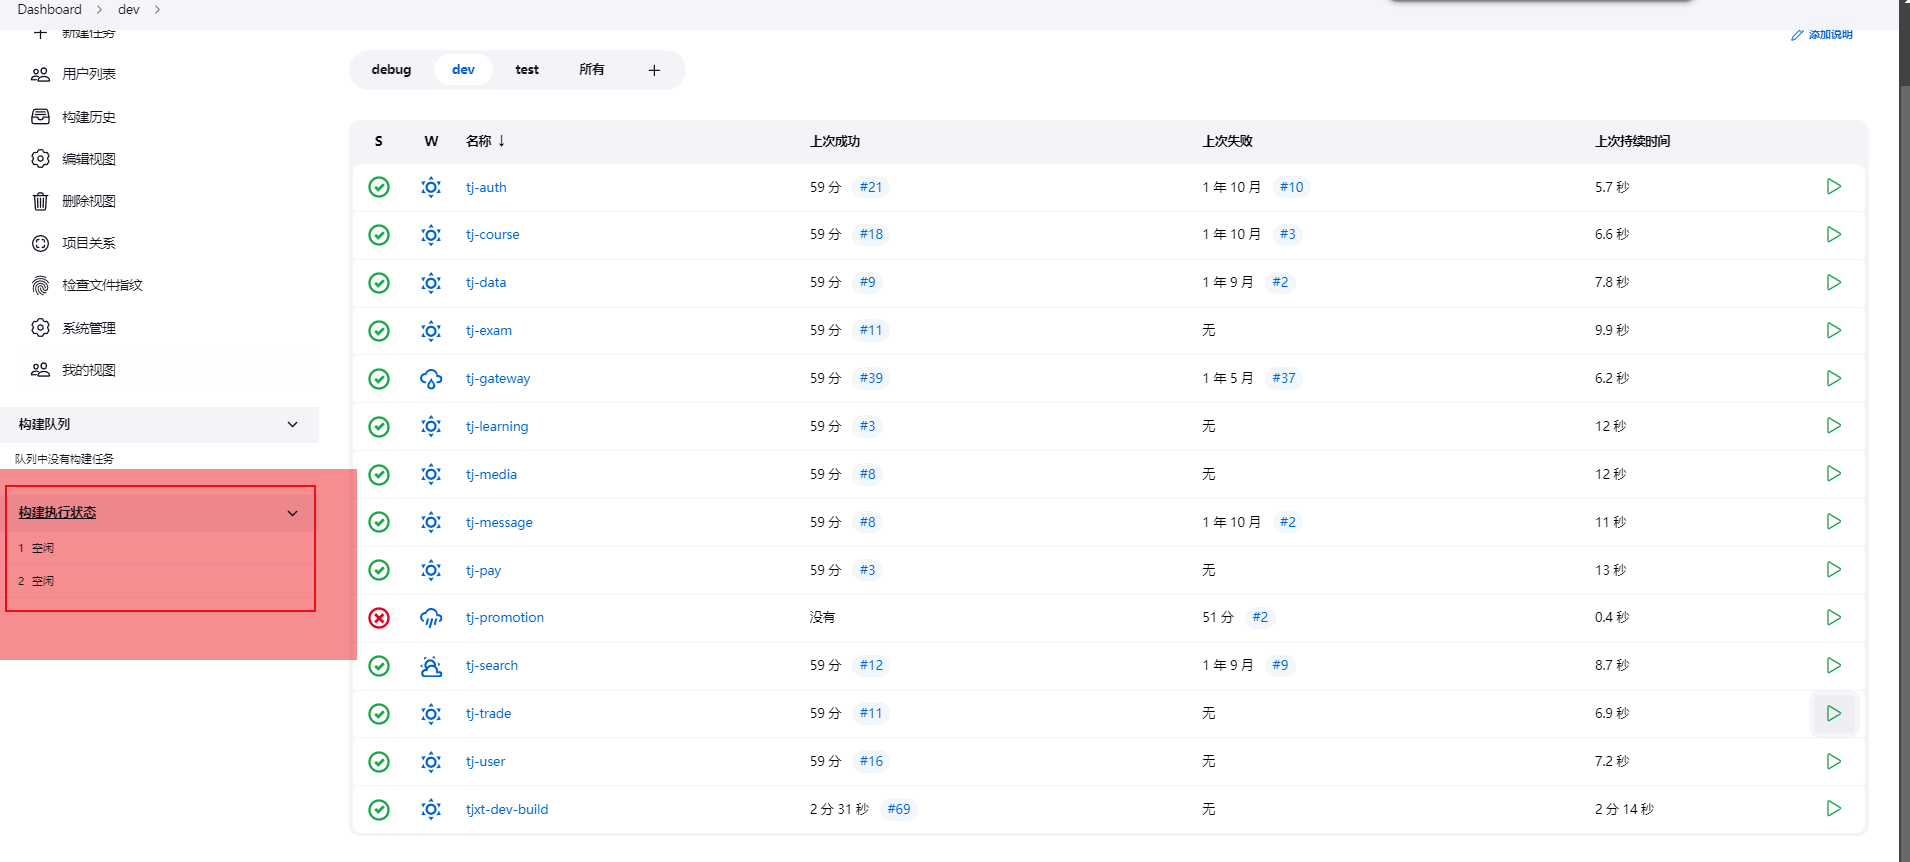Open 编辑视图 in the sidebar
This screenshot has width=1910, height=862.
pos(89,159)
